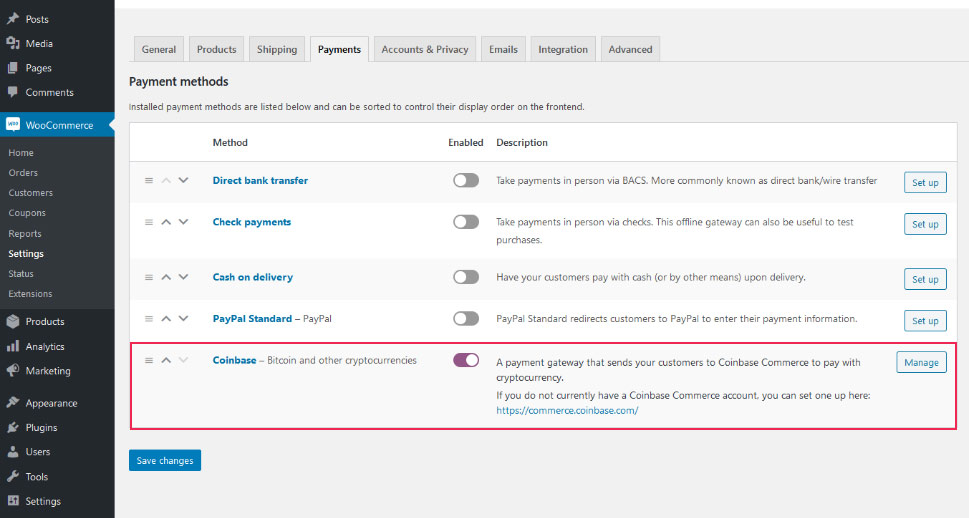Click the Media icon in sidebar

(13, 43)
